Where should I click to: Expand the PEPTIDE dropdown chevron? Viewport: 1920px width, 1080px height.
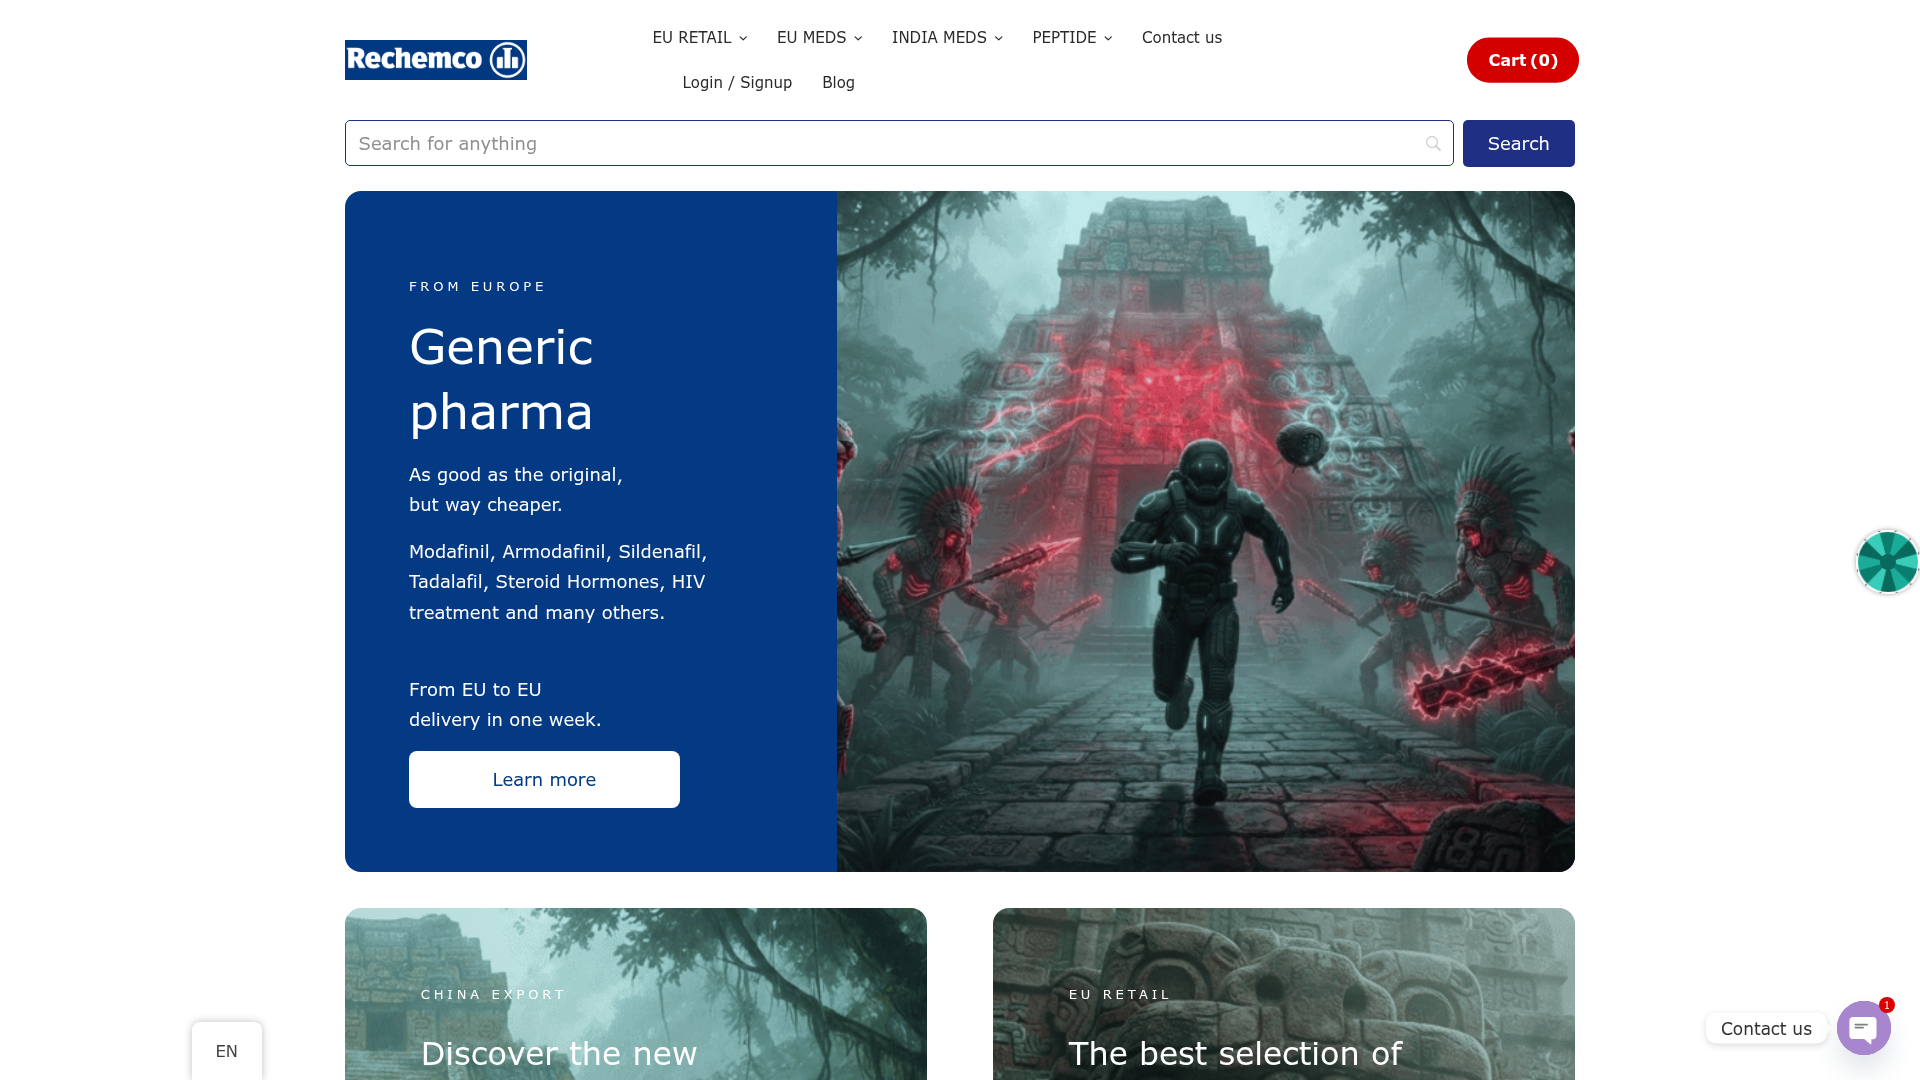pyautogui.click(x=1108, y=39)
